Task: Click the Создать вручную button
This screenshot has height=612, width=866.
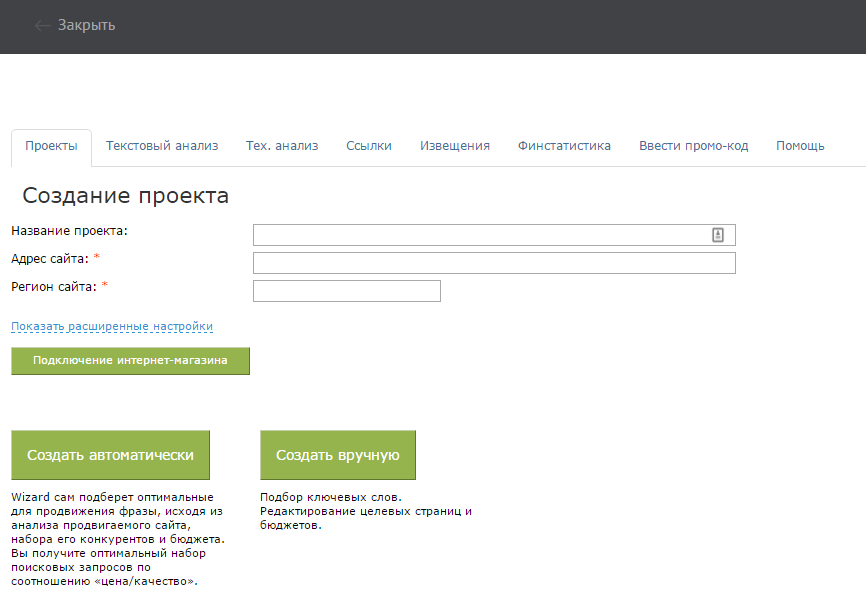Action: 337,455
